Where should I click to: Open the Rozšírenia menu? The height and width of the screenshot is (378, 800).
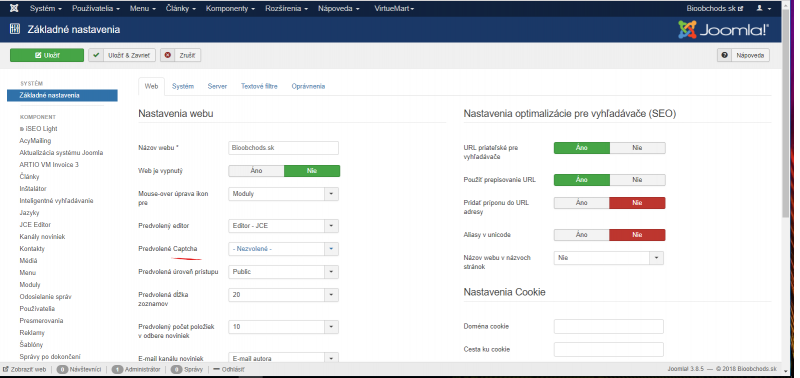click(286, 9)
